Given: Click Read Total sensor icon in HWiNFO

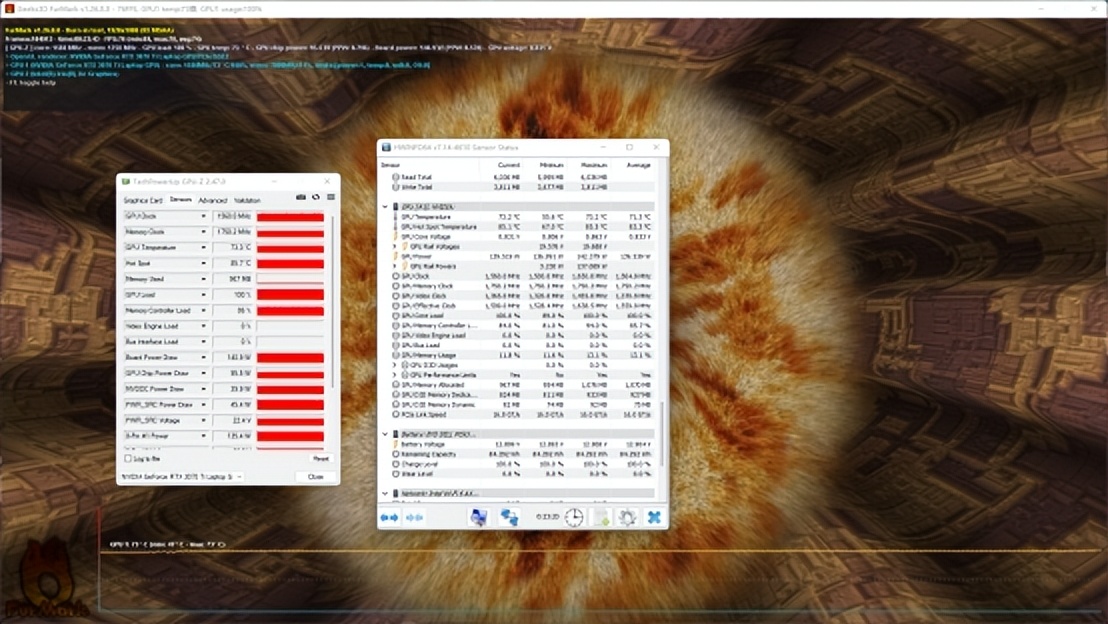Looking at the screenshot, I should pyautogui.click(x=396, y=177).
